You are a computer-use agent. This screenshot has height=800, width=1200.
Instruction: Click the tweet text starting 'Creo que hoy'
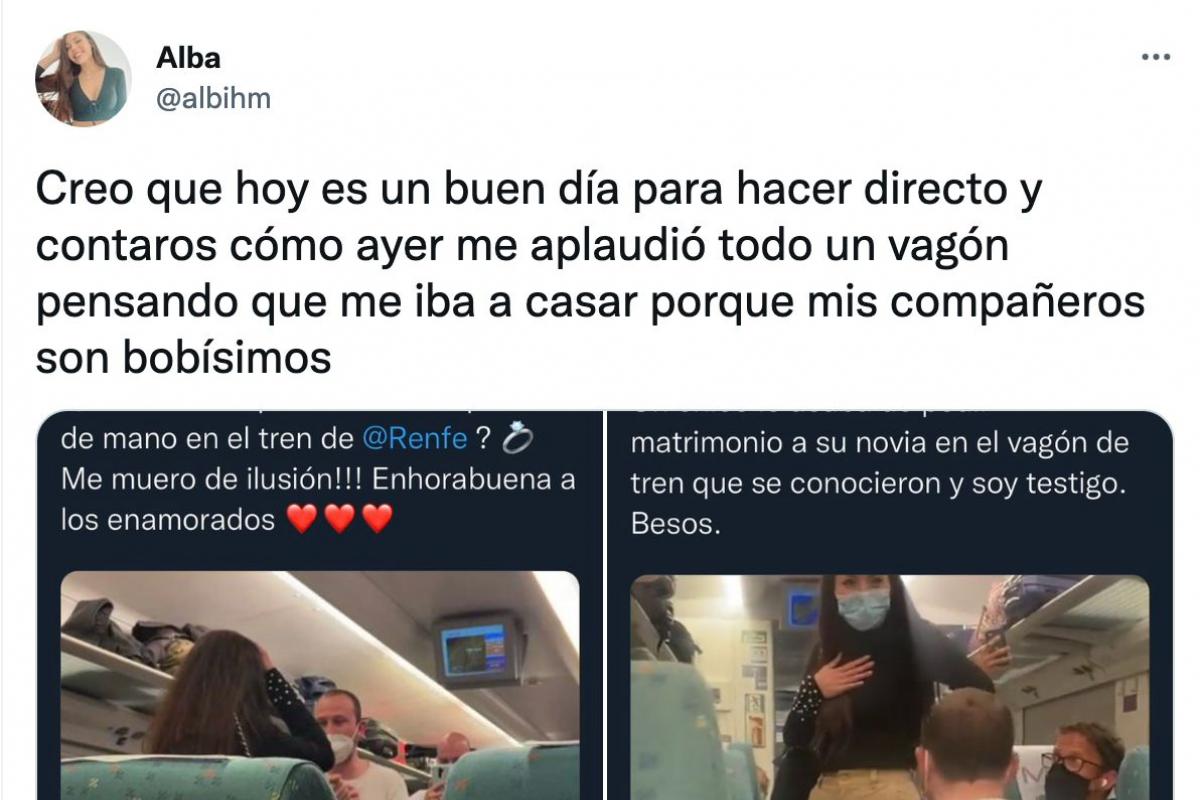[590, 273]
